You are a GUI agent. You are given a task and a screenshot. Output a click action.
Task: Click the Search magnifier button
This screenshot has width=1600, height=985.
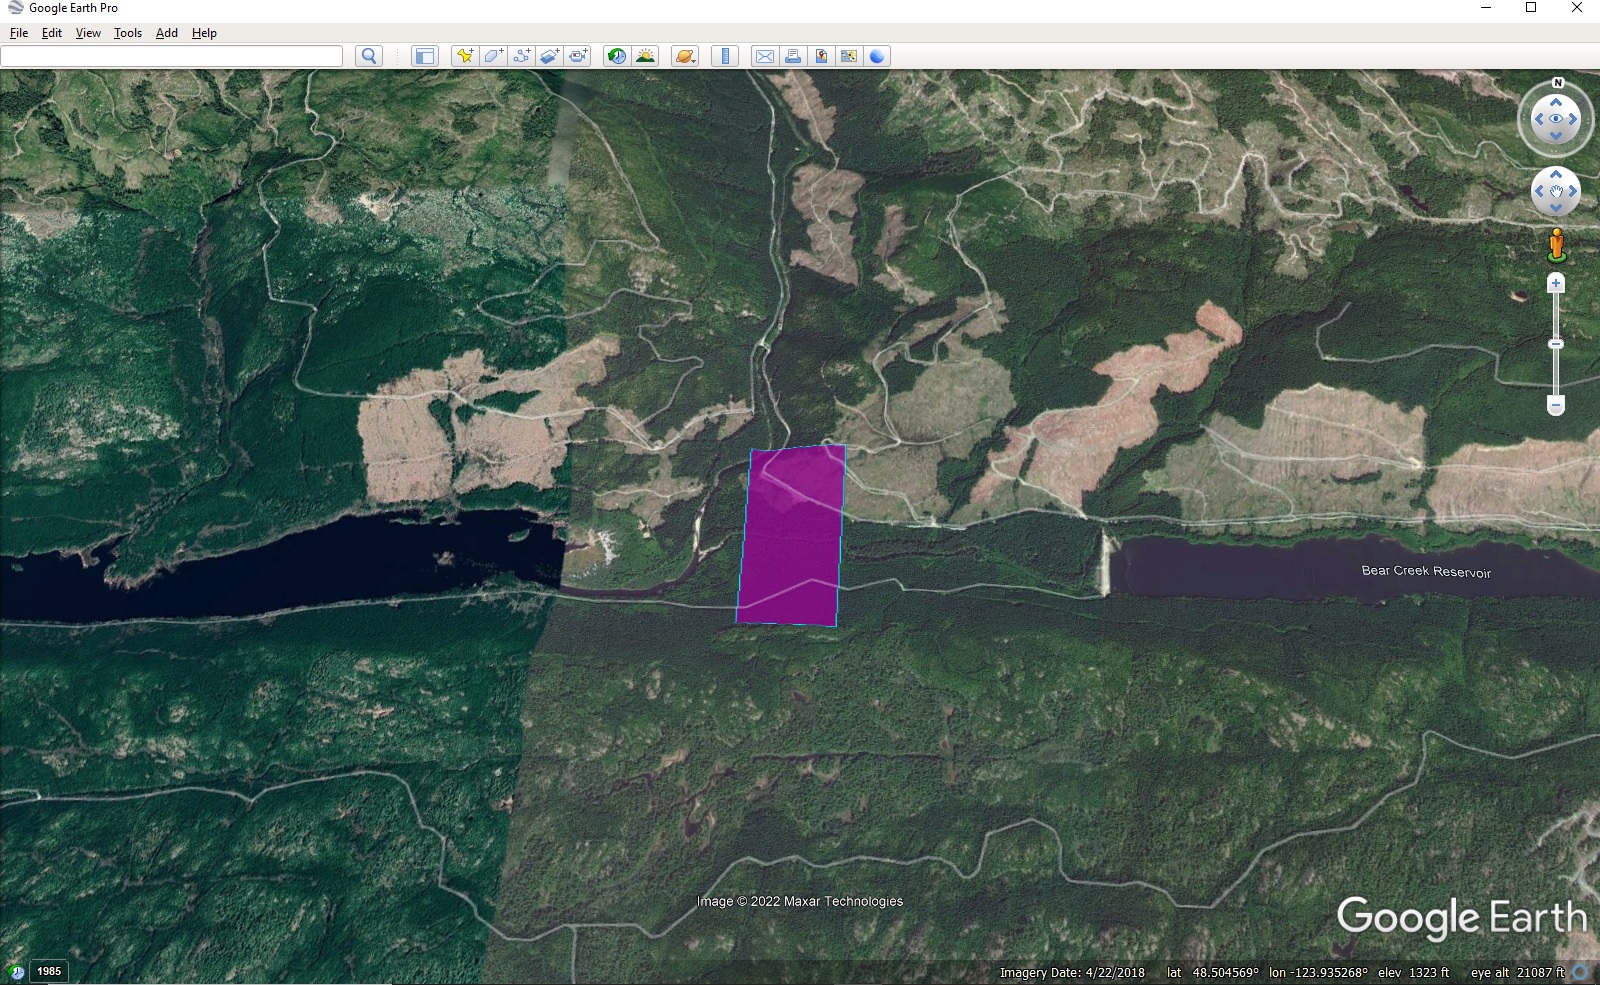pyautogui.click(x=369, y=56)
